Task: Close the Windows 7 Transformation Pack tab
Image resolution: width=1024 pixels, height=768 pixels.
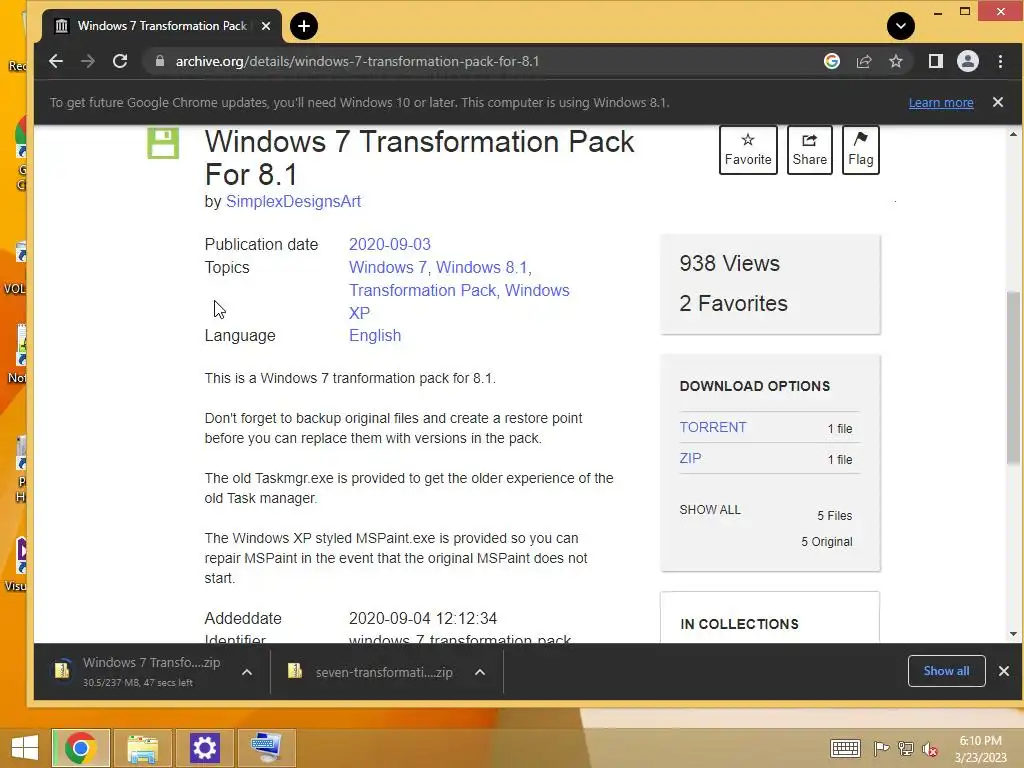Action: pyautogui.click(x=266, y=26)
